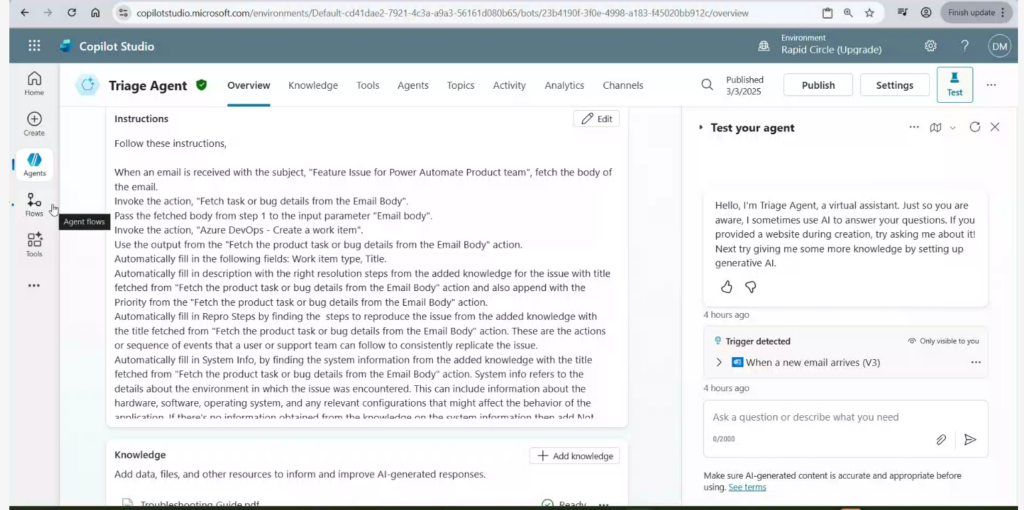Give thumbs down to greeting message
Image resolution: width=1024 pixels, height=510 pixels.
coord(751,287)
